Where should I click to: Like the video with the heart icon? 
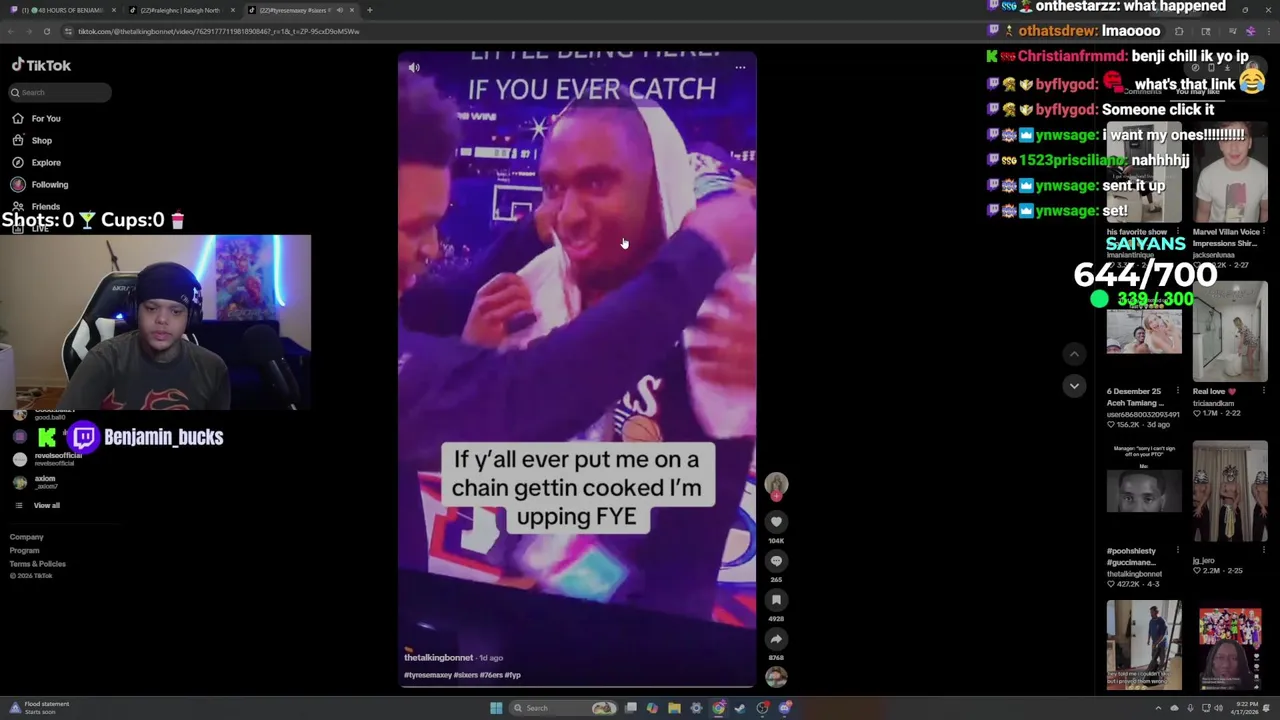pos(776,521)
